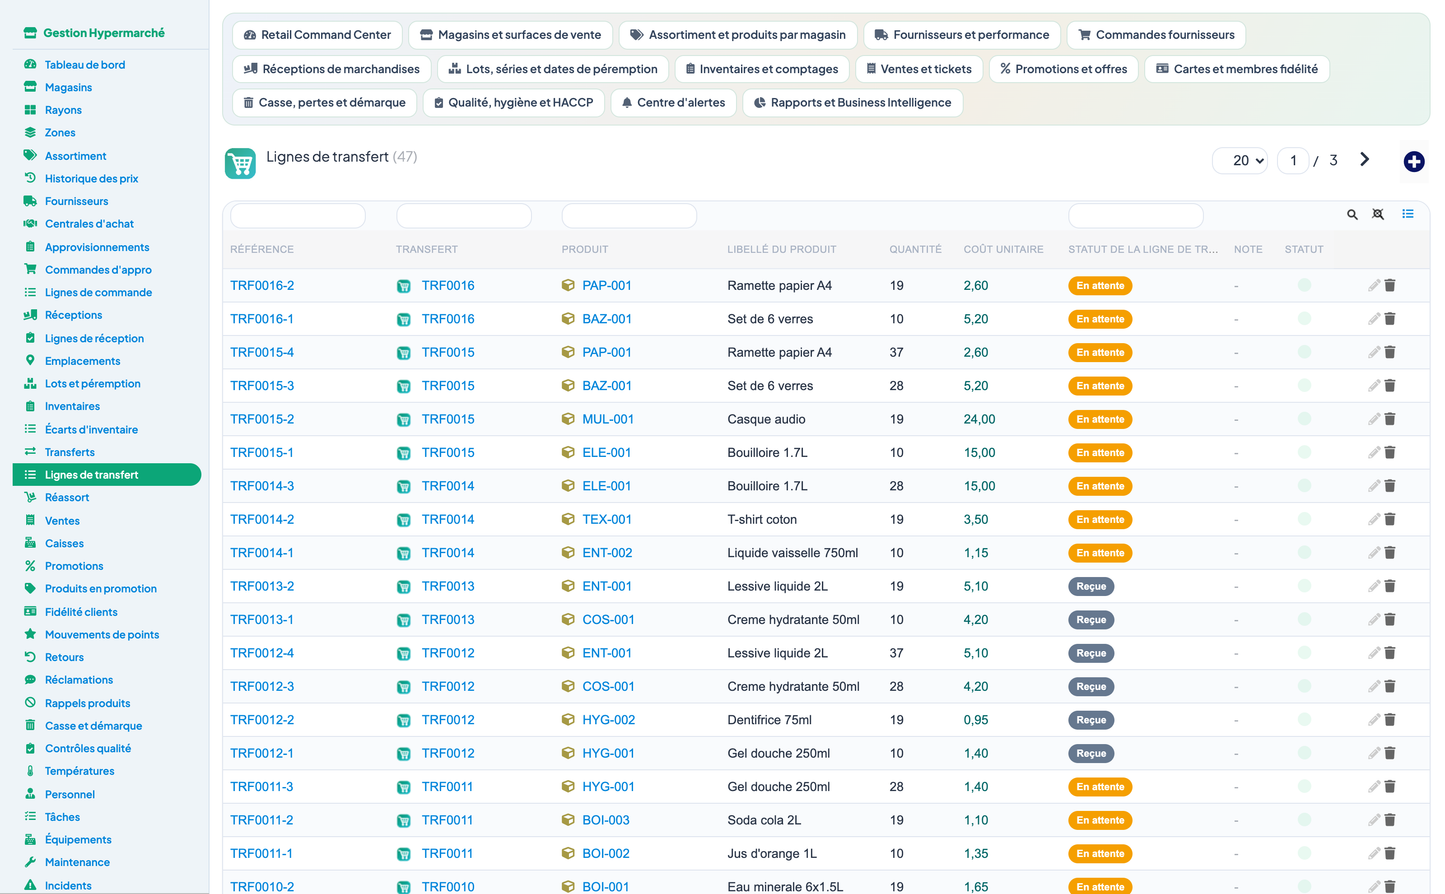Click edit pencil for row TRF0014-3
Screen dimensions: 1445x894
tap(1374, 486)
